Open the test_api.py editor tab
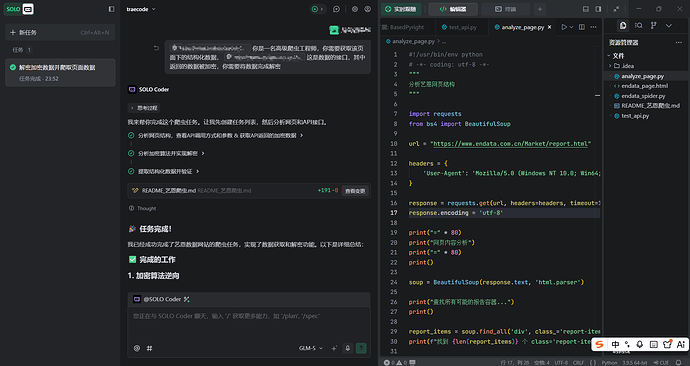 (459, 27)
